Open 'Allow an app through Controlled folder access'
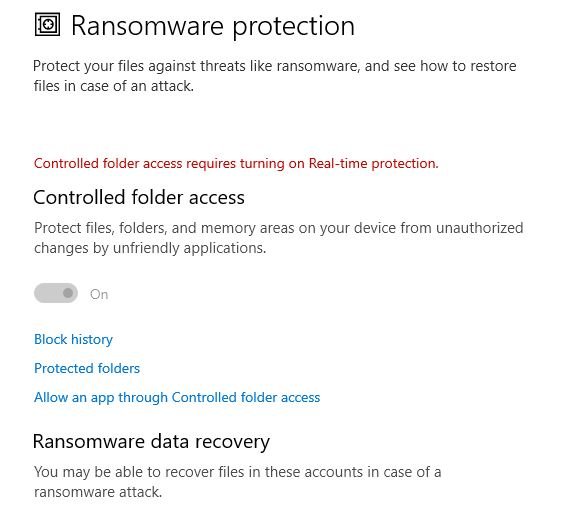This screenshot has width=561, height=519. (177, 397)
